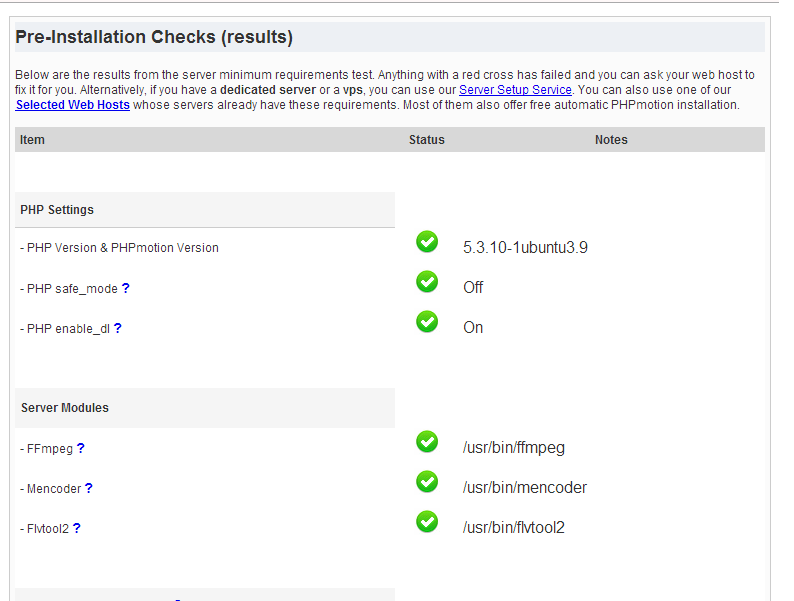Follow the Selected Web Hosts link
Image resolution: width=794 pixels, height=601 pixels.
[x=72, y=105]
